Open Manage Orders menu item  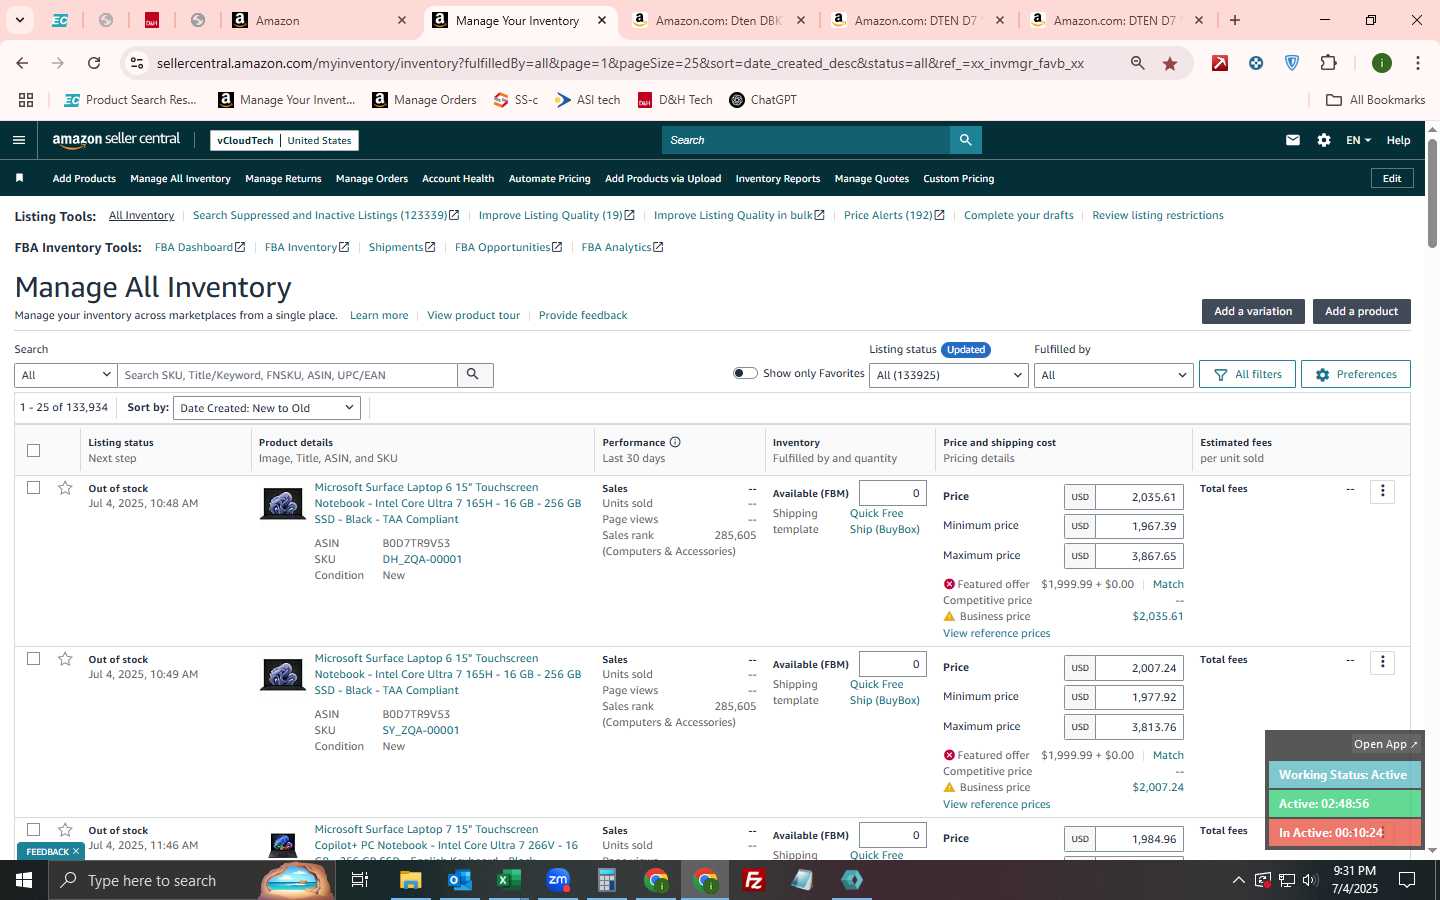(372, 179)
